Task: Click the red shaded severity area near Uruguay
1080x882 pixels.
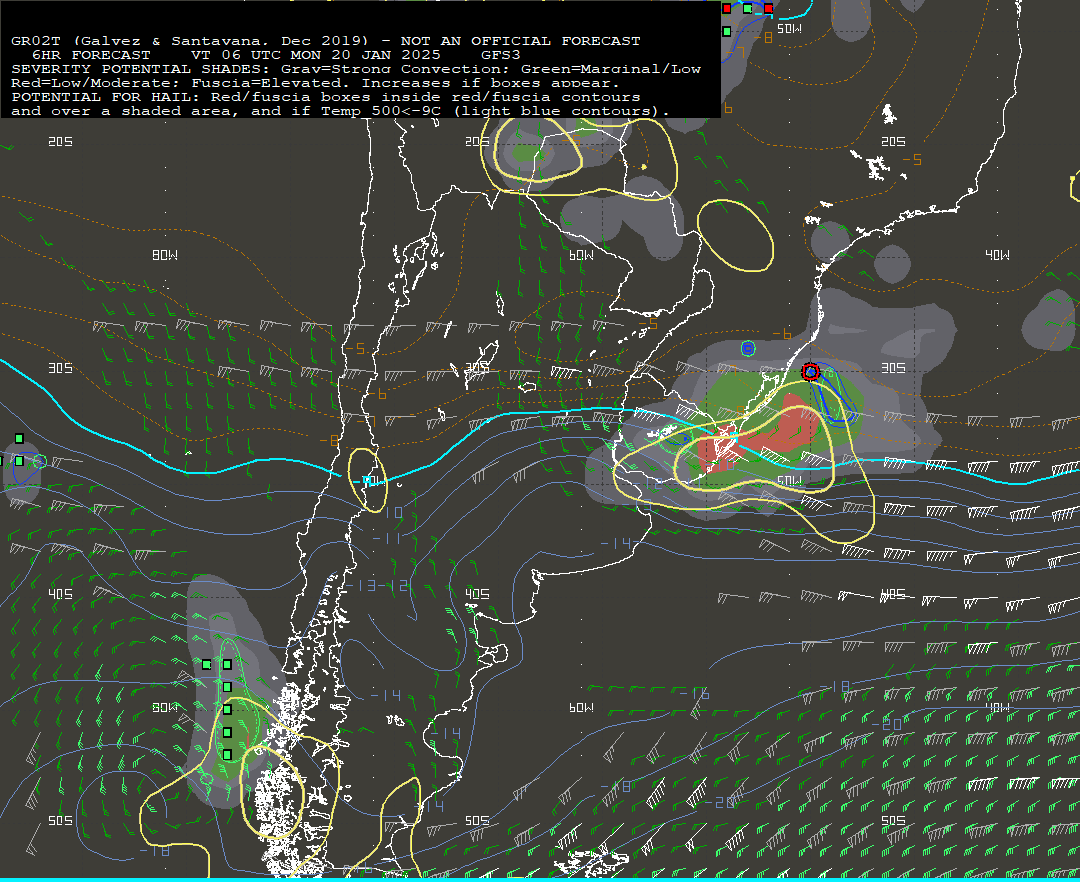Action: coord(778,432)
